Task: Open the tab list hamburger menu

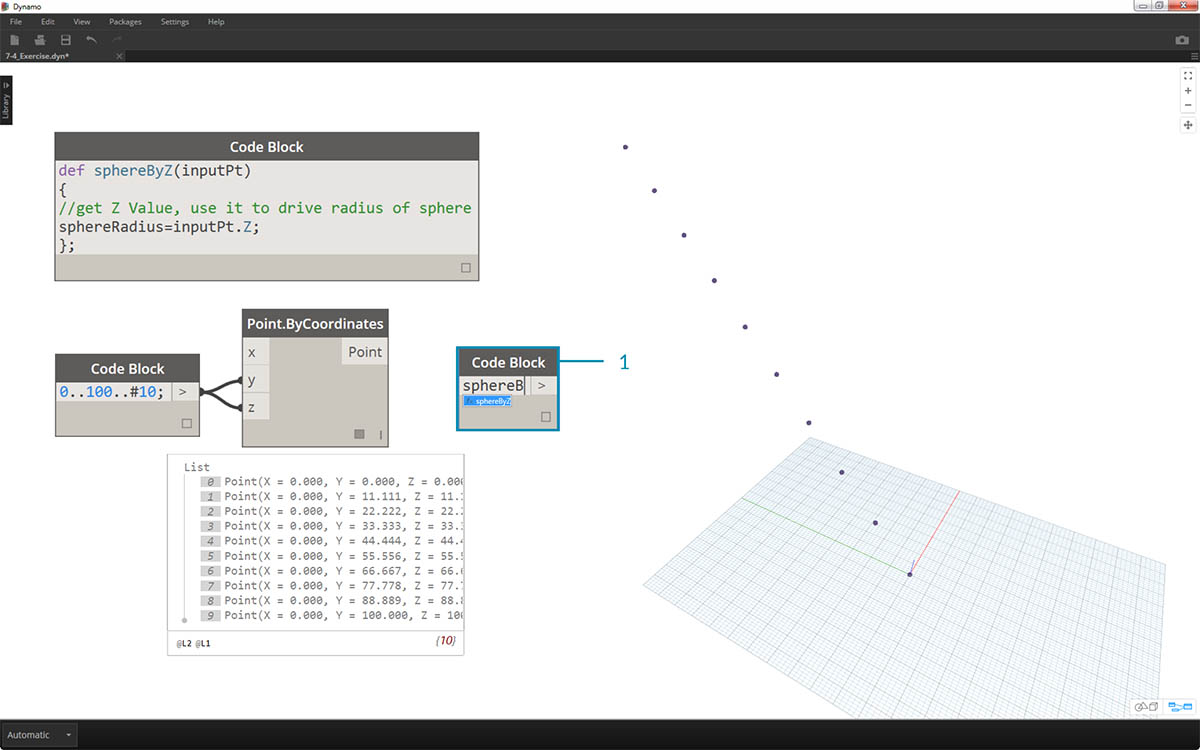Action: click(1193, 56)
